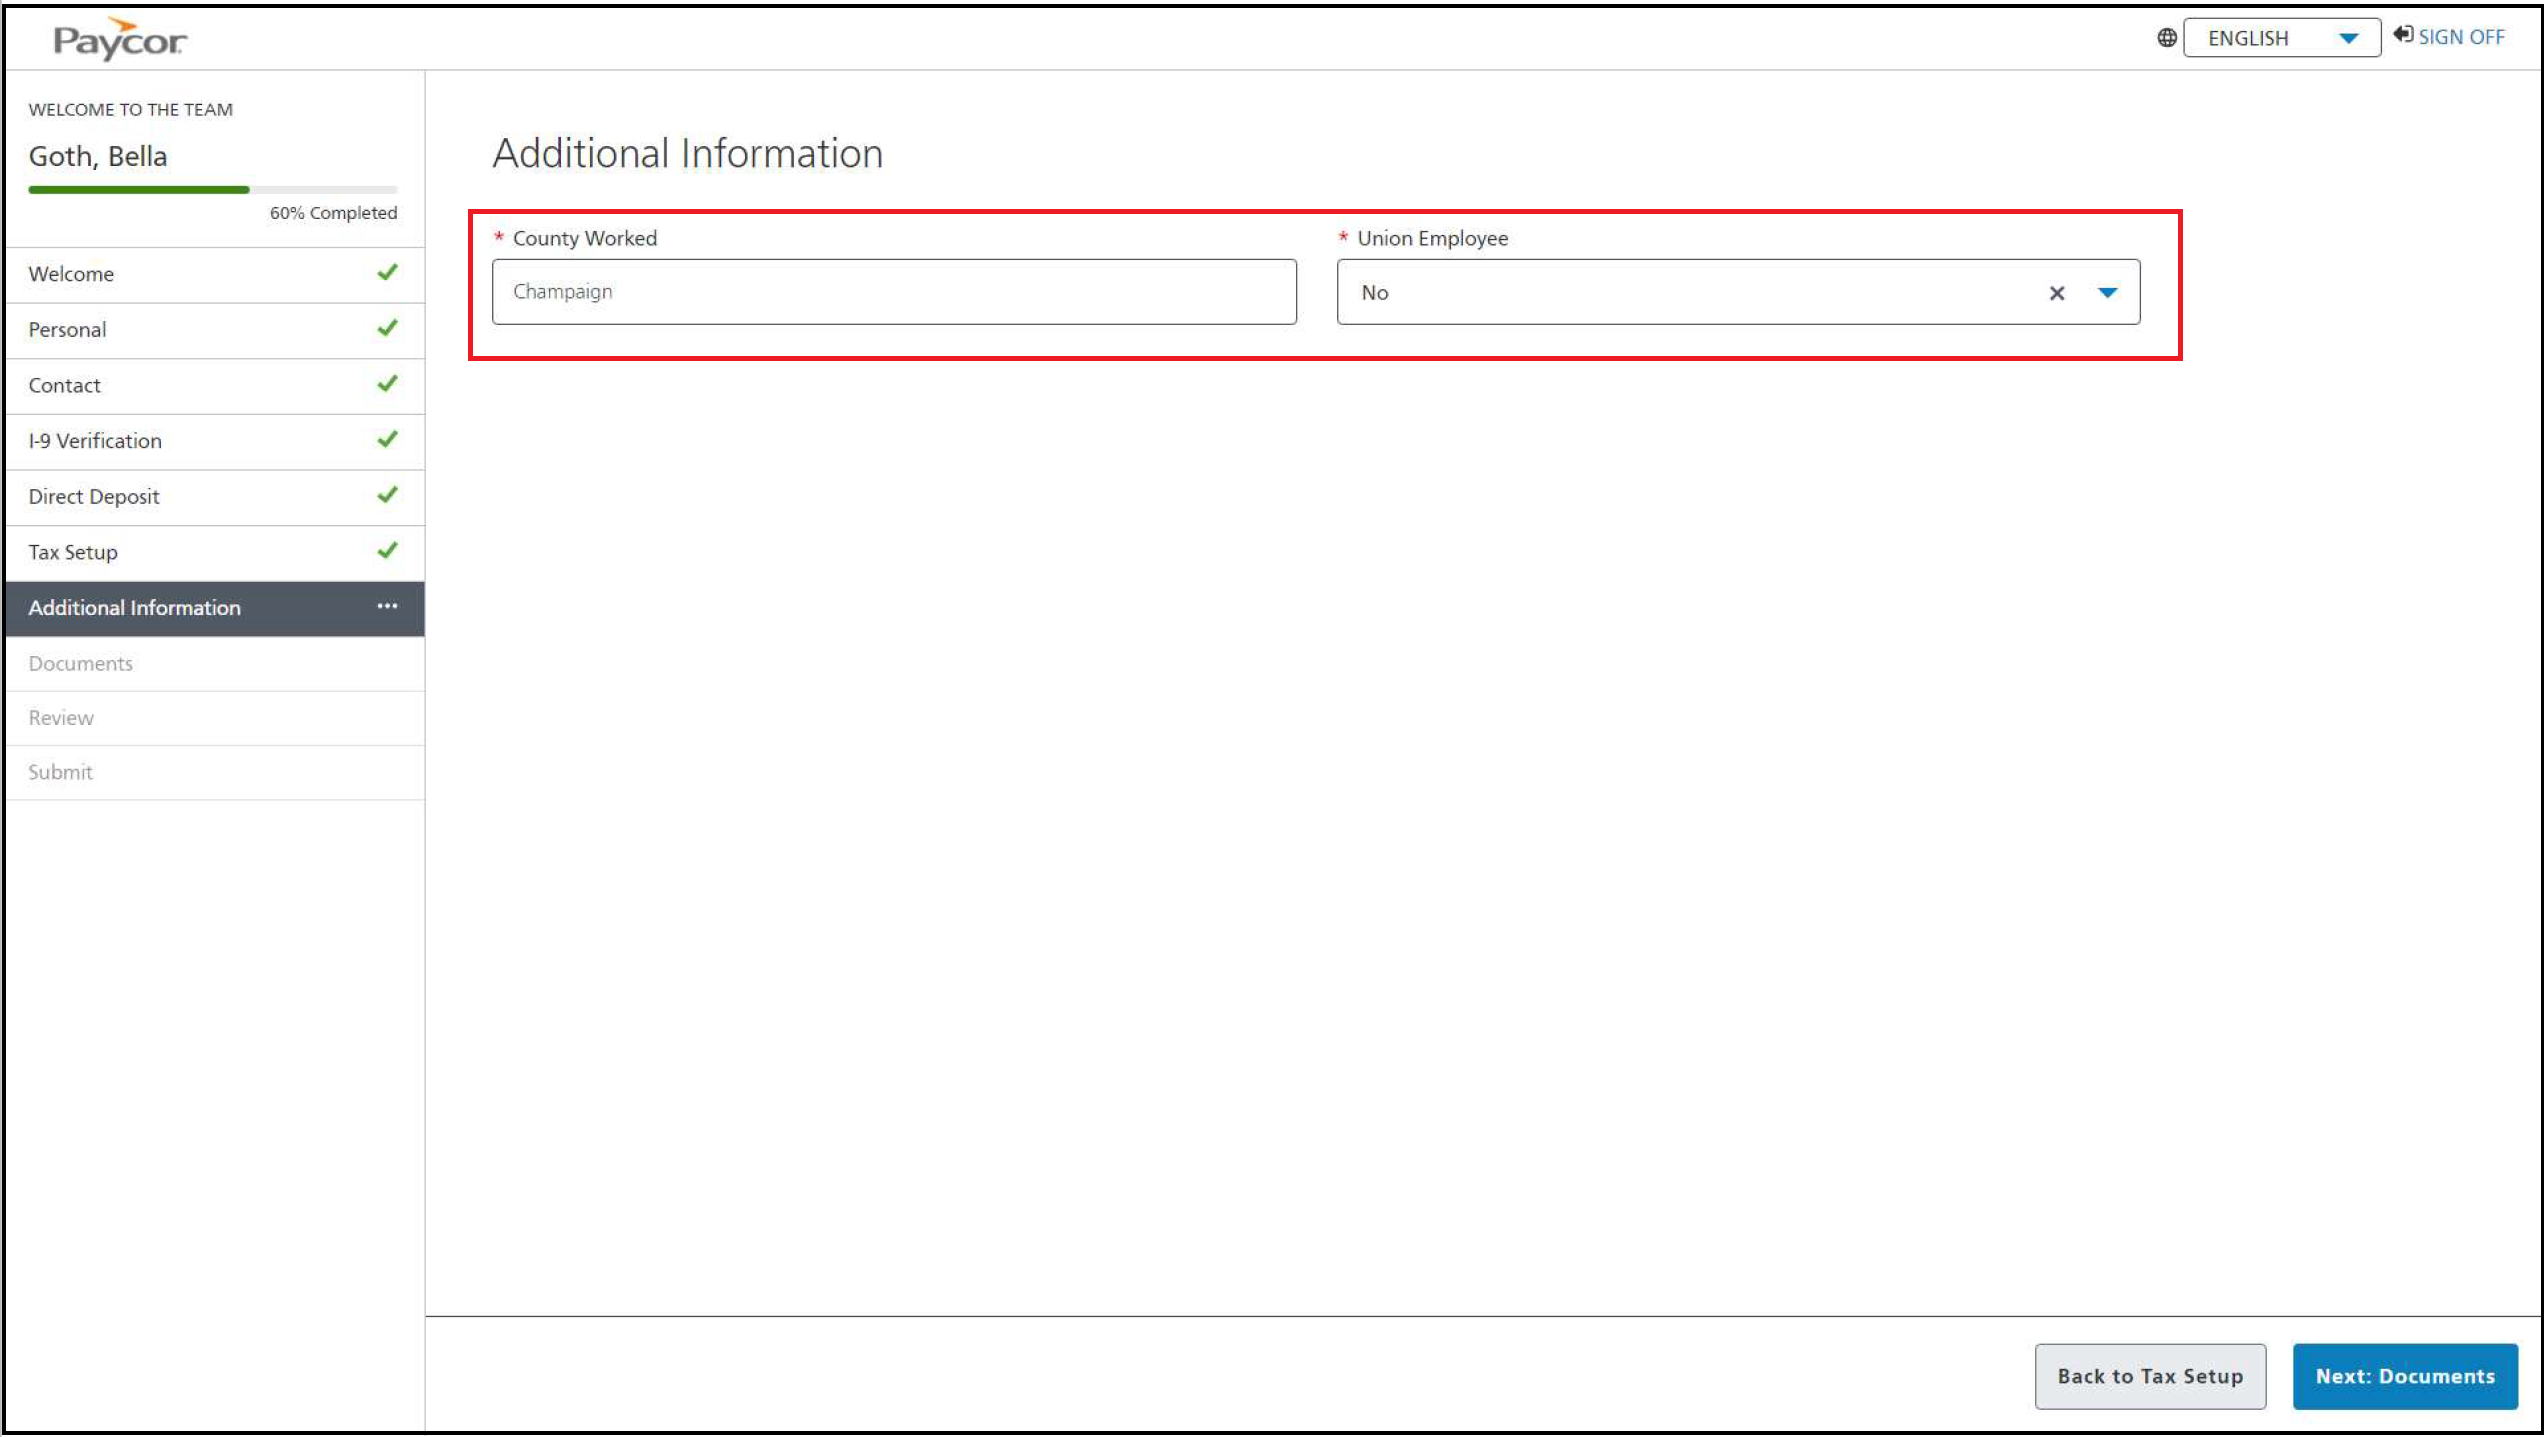Click the 60% completed progress bar

pos(212,189)
